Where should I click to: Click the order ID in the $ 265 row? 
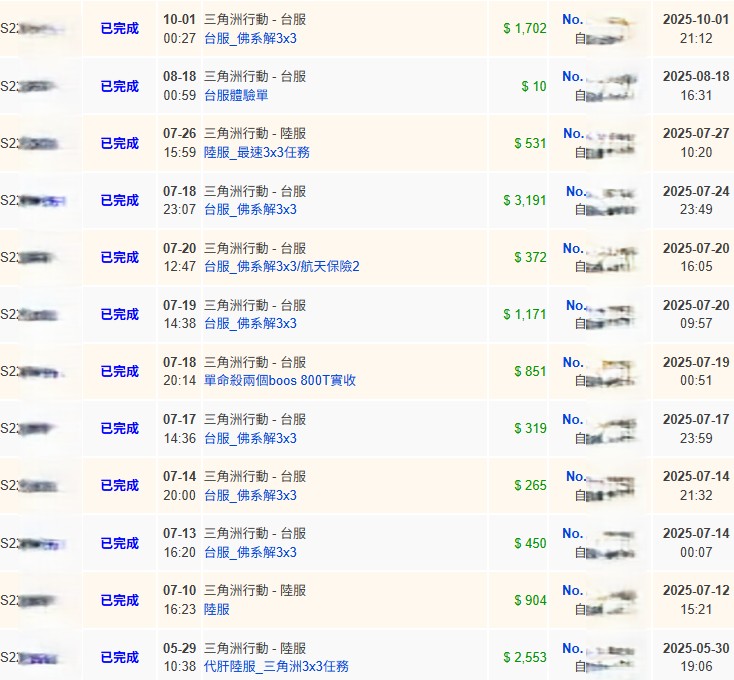(x=28, y=485)
